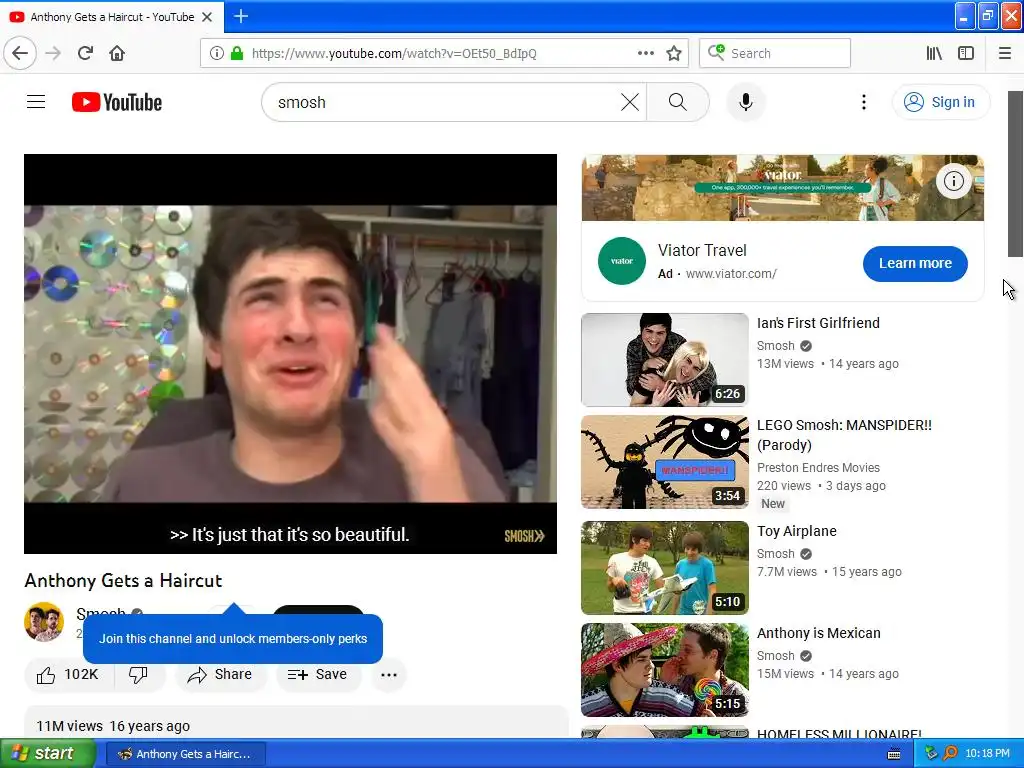Click the Join this channel tooltip
The image size is (1024, 768).
click(232, 639)
